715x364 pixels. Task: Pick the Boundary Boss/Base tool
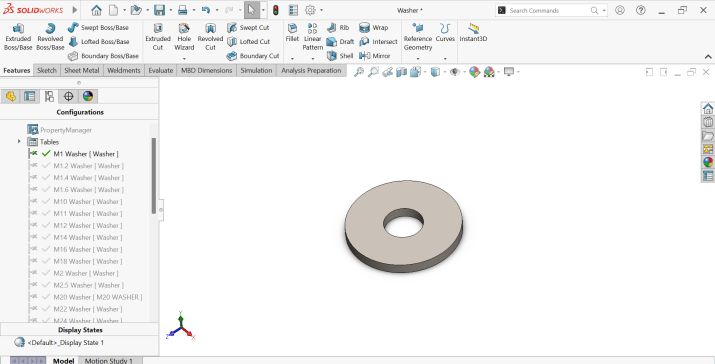(103, 56)
